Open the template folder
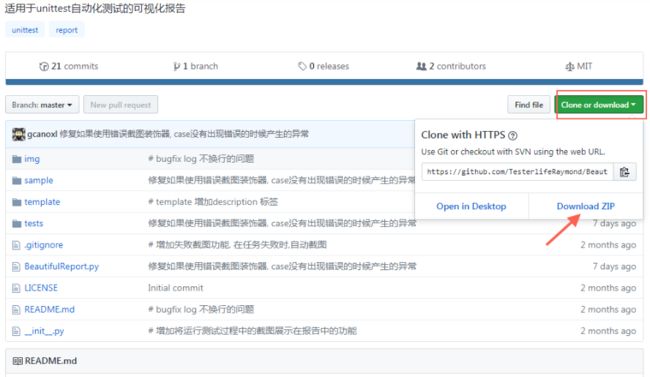The image size is (650, 377). 42,202
